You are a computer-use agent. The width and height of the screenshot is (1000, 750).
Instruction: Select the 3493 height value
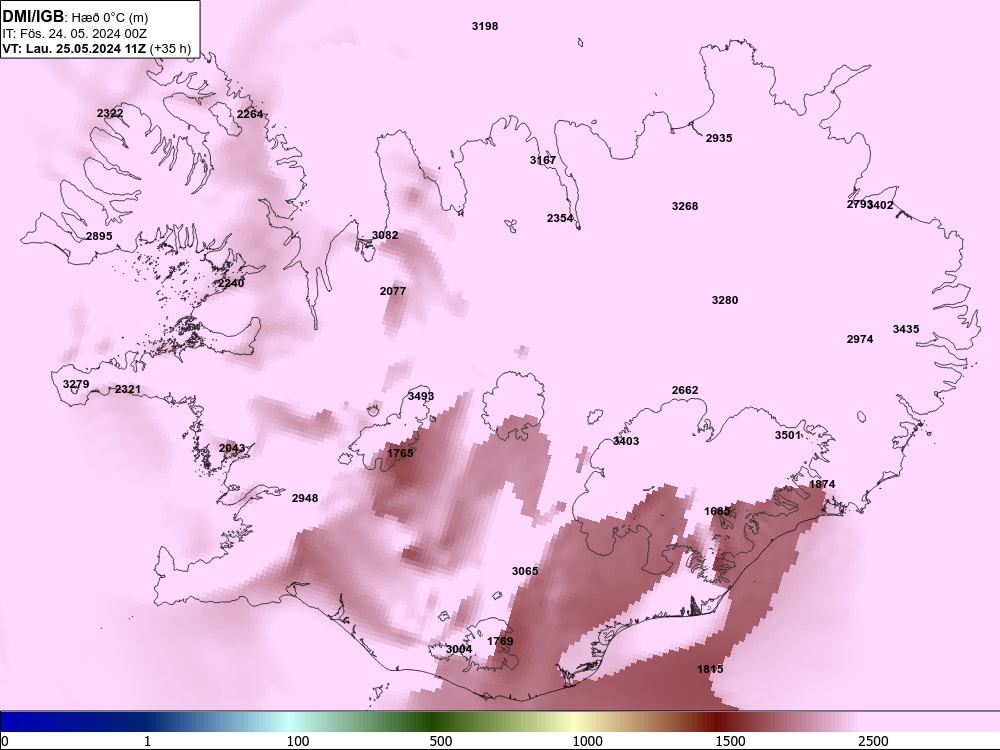(x=421, y=396)
